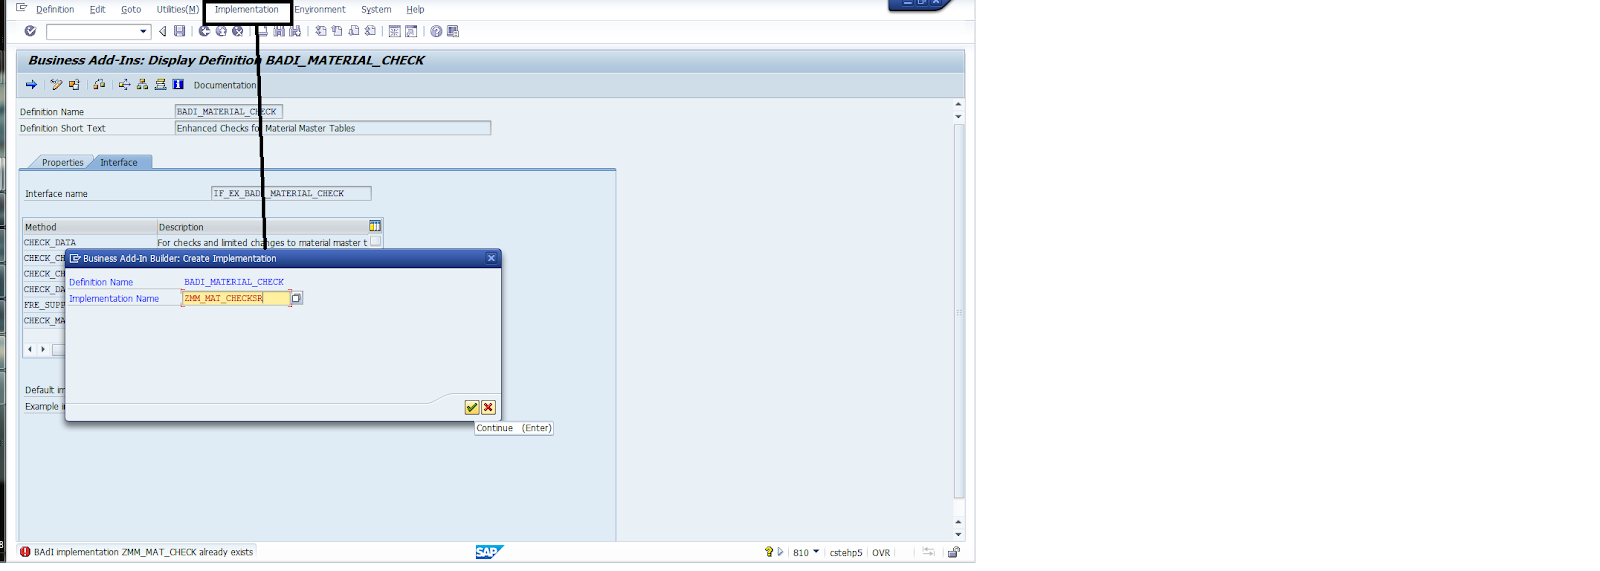
Task: Click the green Continue checkmark in the dialog
Action: (x=472, y=407)
